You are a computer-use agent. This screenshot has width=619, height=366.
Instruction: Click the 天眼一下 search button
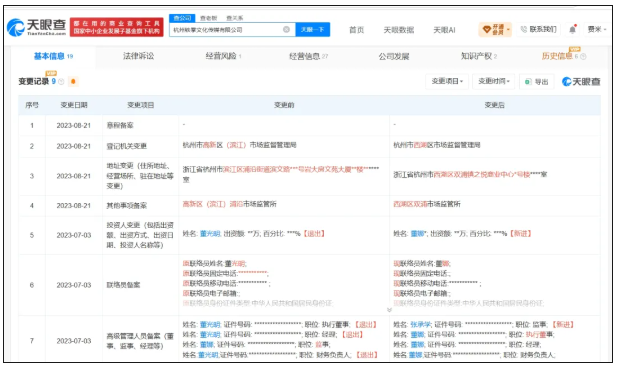tap(313, 30)
